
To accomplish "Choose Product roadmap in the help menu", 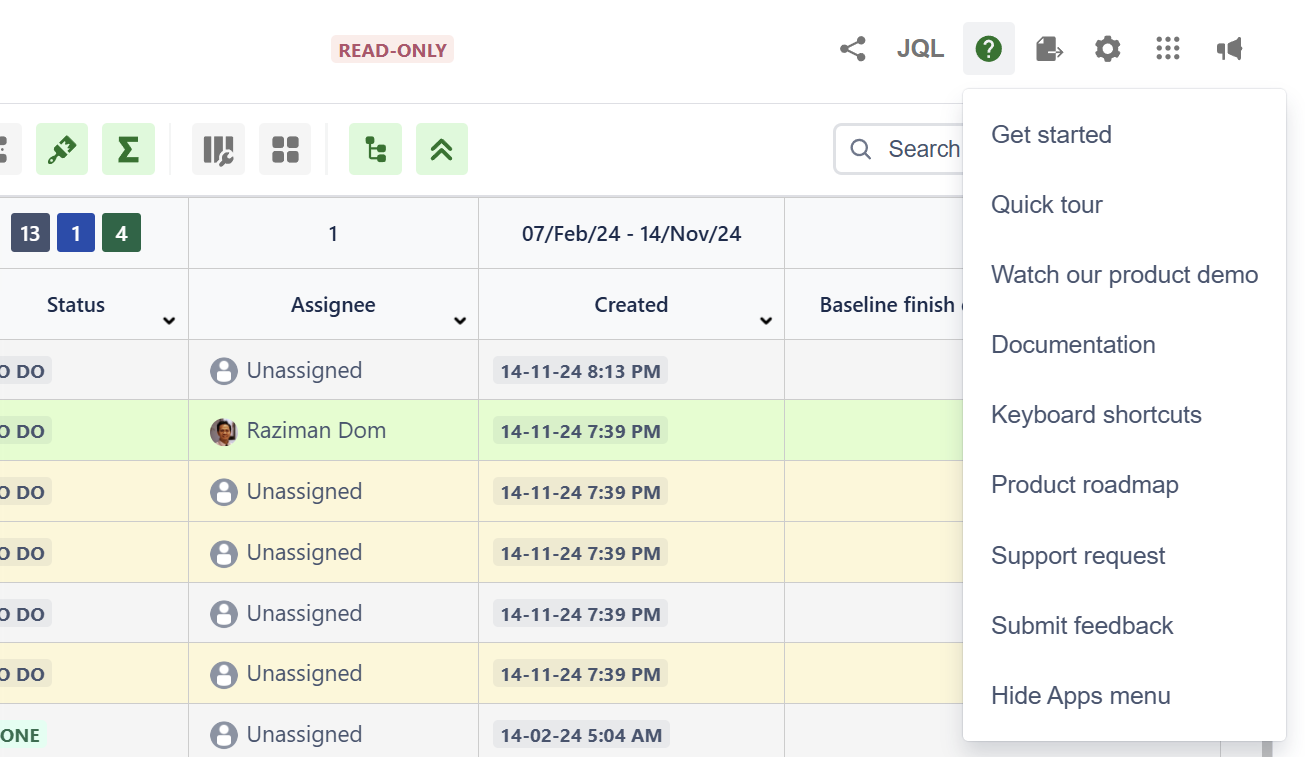I will 1084,485.
